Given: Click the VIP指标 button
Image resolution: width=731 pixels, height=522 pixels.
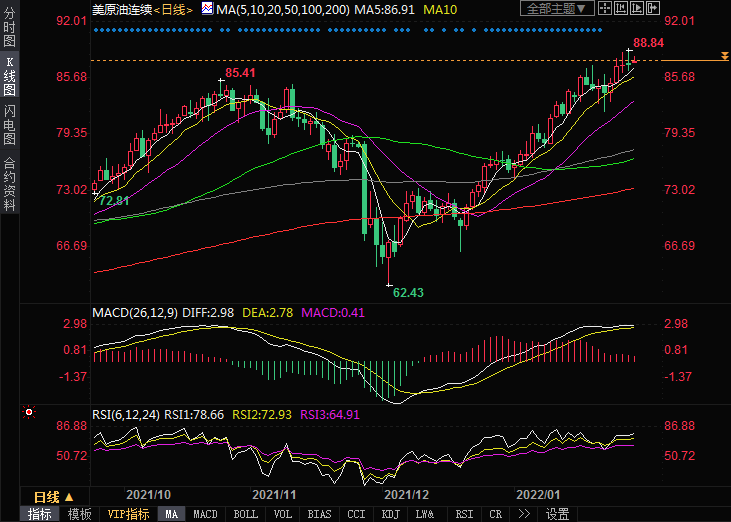Looking at the screenshot, I should tap(128, 514).
